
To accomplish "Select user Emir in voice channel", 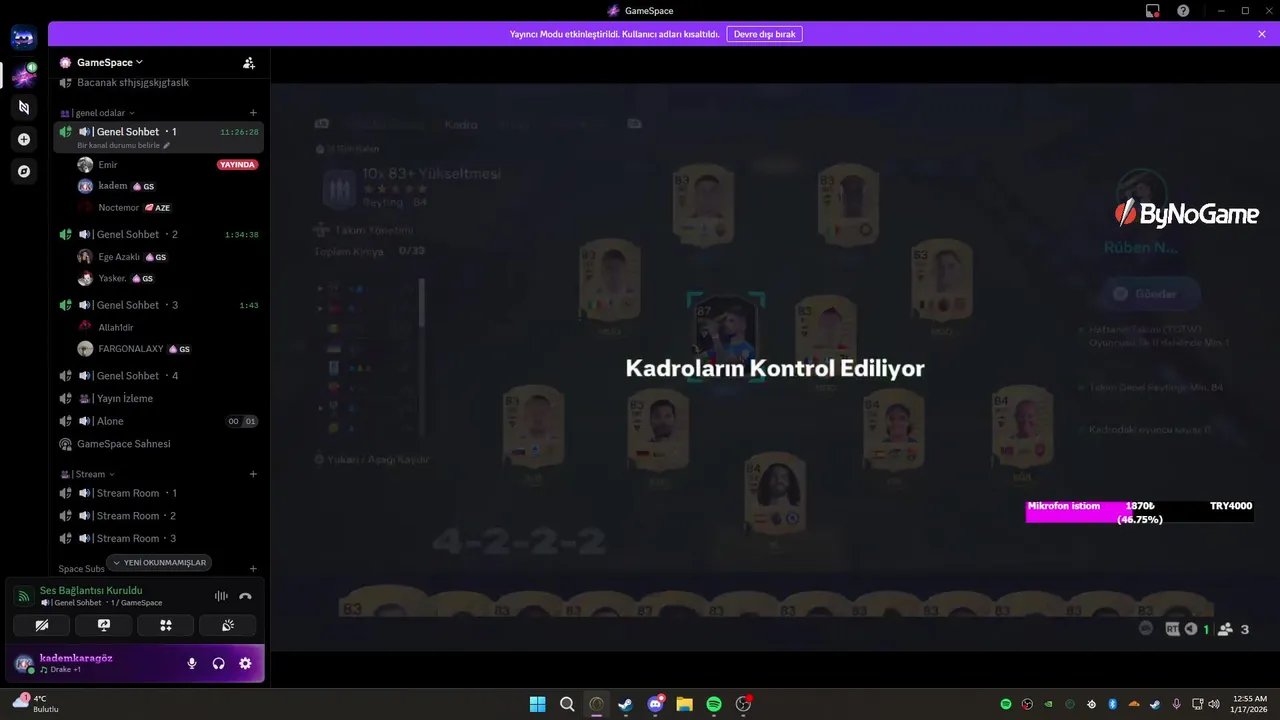I will pos(108,164).
